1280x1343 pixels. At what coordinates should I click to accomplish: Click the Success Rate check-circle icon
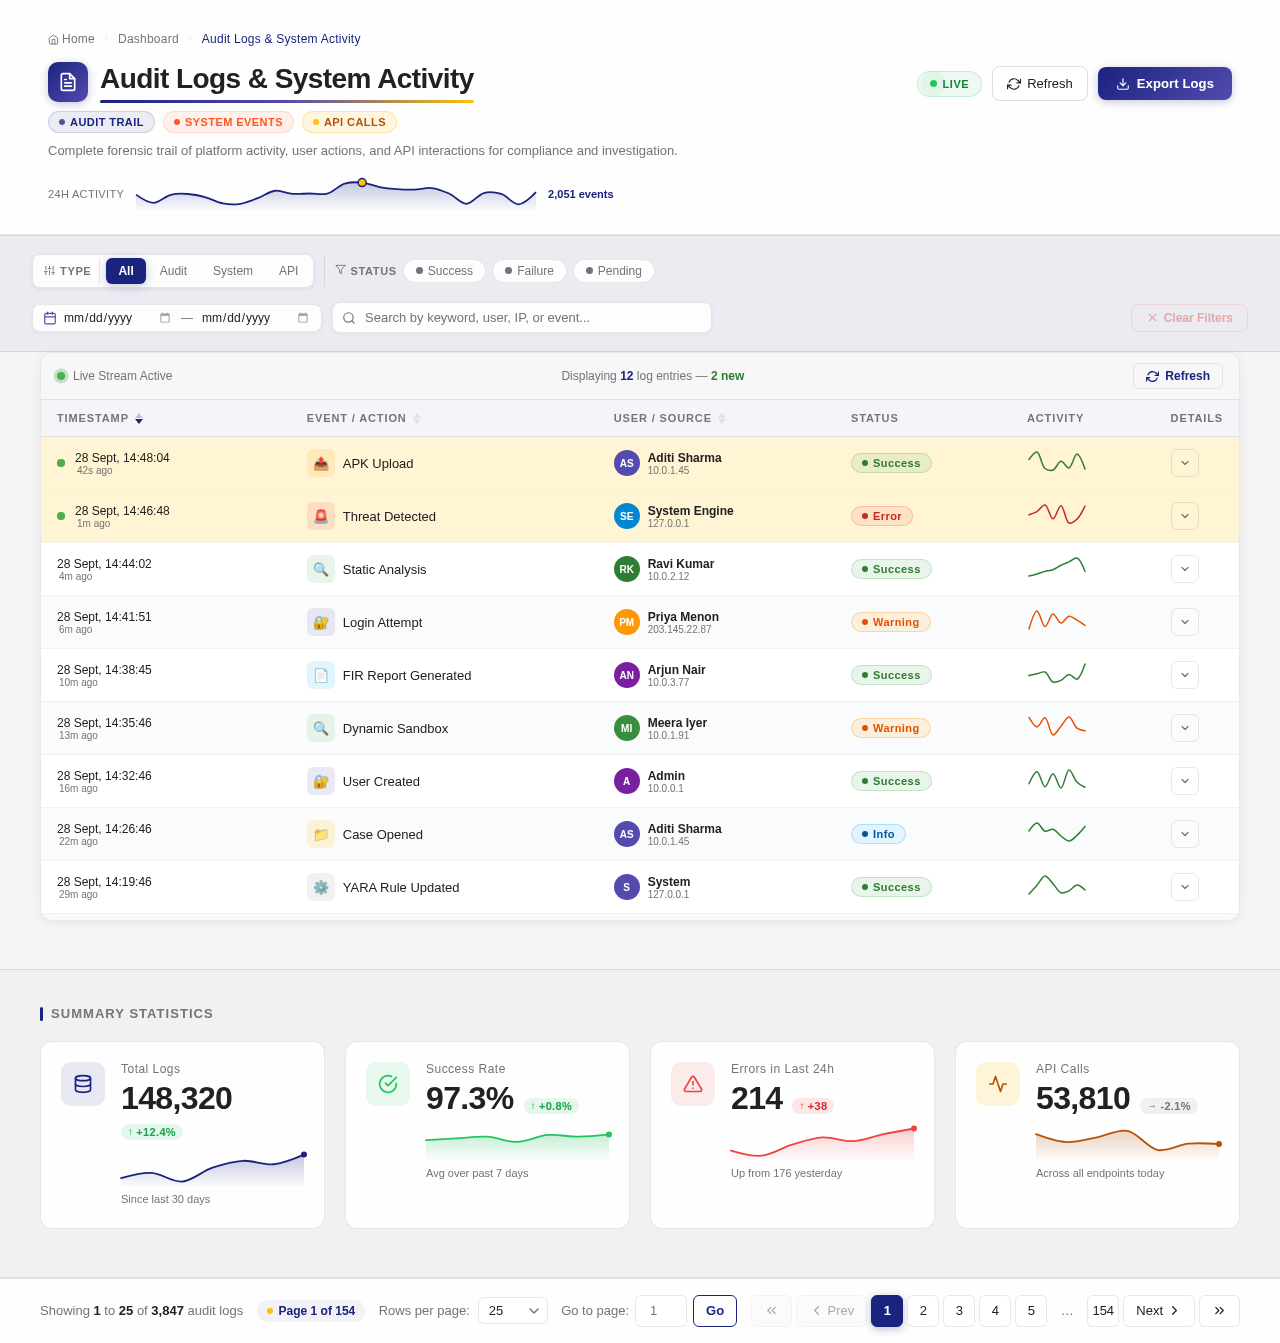(388, 1084)
